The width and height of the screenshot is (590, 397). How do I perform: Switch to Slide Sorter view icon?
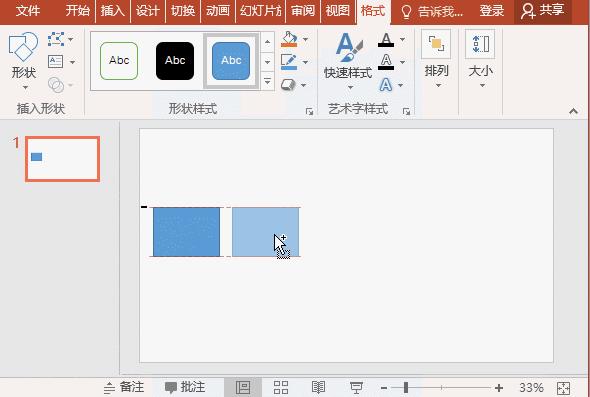point(281,387)
